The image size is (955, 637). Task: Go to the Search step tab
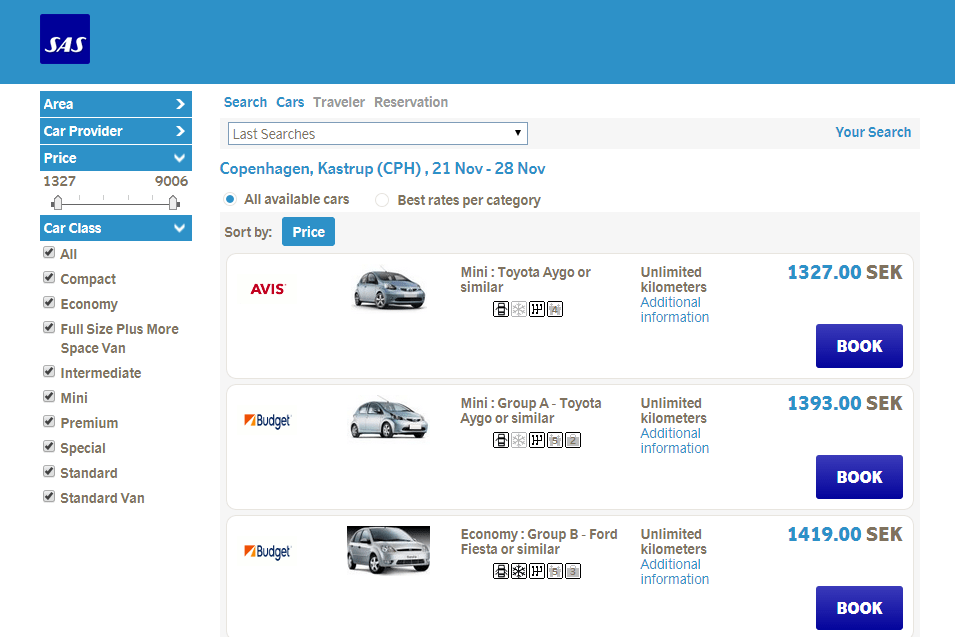[x=245, y=102]
